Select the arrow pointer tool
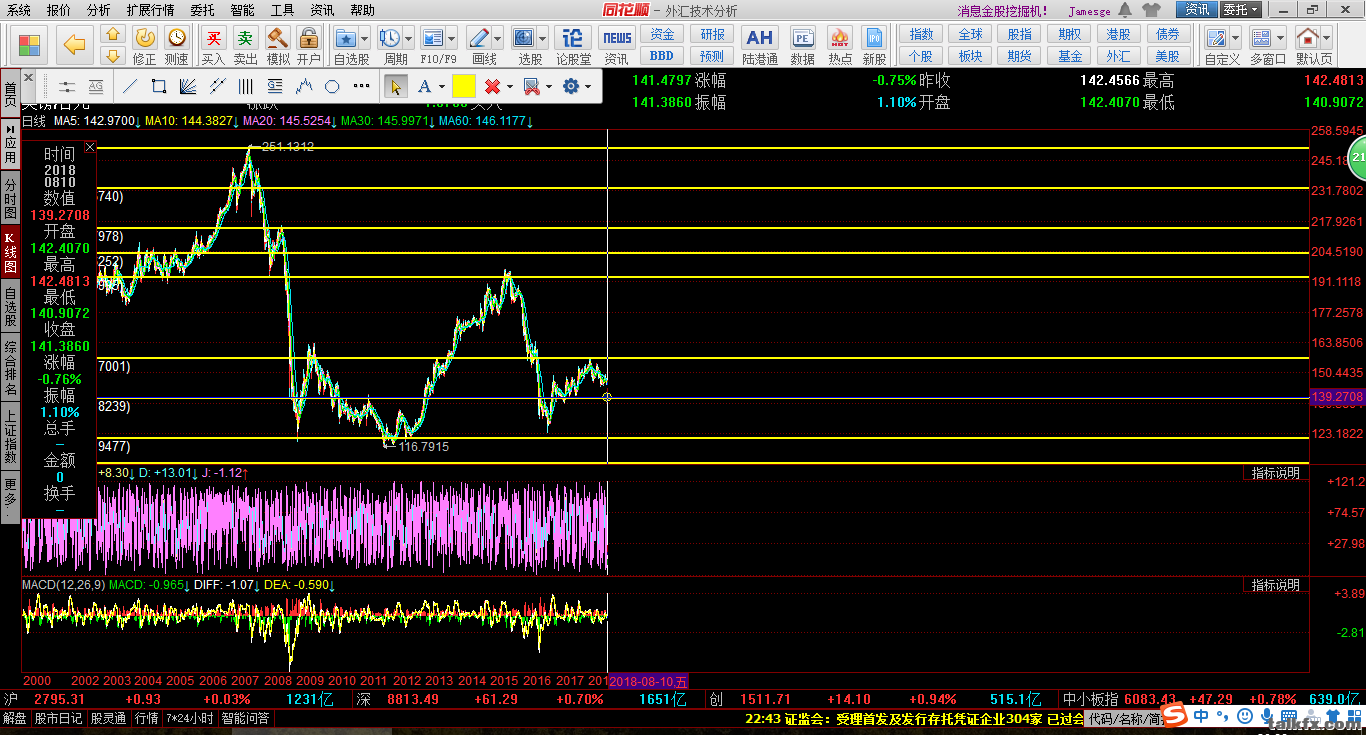Viewport: 1366px width, 735px height. [x=395, y=87]
